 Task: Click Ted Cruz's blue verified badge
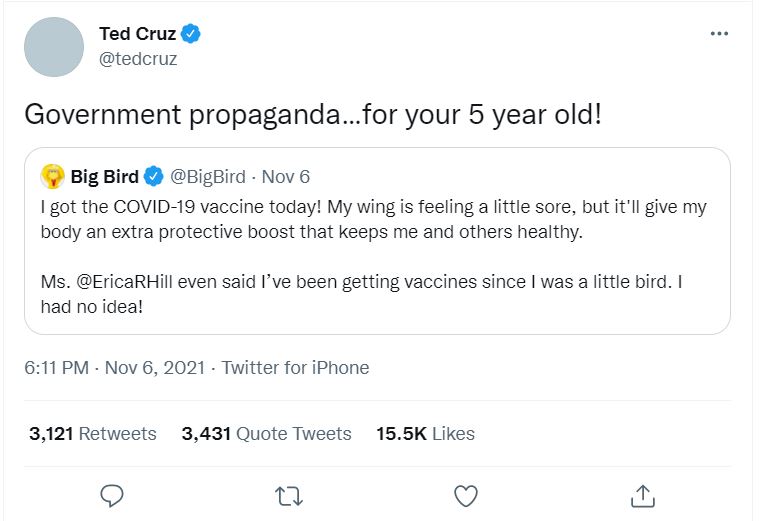click(x=192, y=34)
